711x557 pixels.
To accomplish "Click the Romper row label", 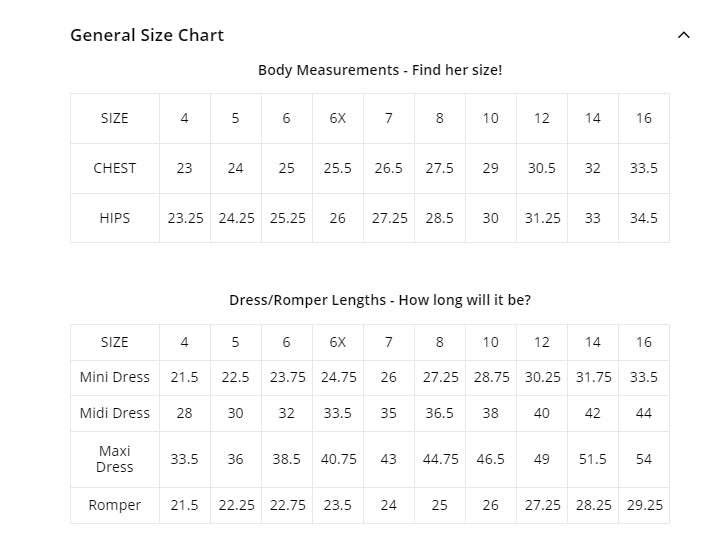I will [115, 505].
